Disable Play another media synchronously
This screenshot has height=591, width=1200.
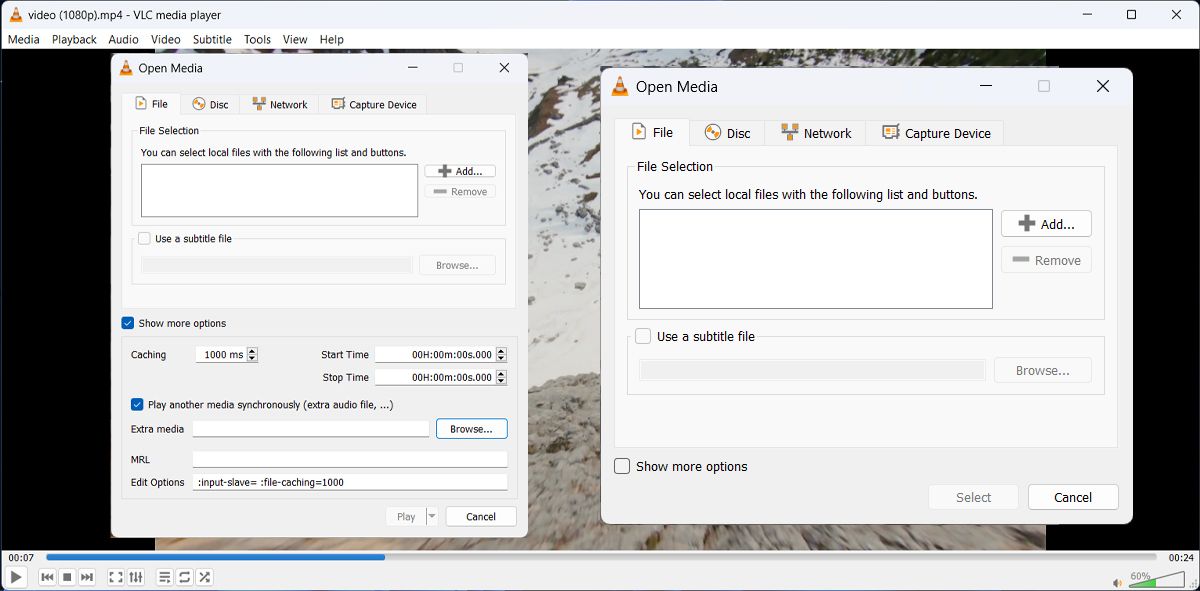pyautogui.click(x=137, y=404)
